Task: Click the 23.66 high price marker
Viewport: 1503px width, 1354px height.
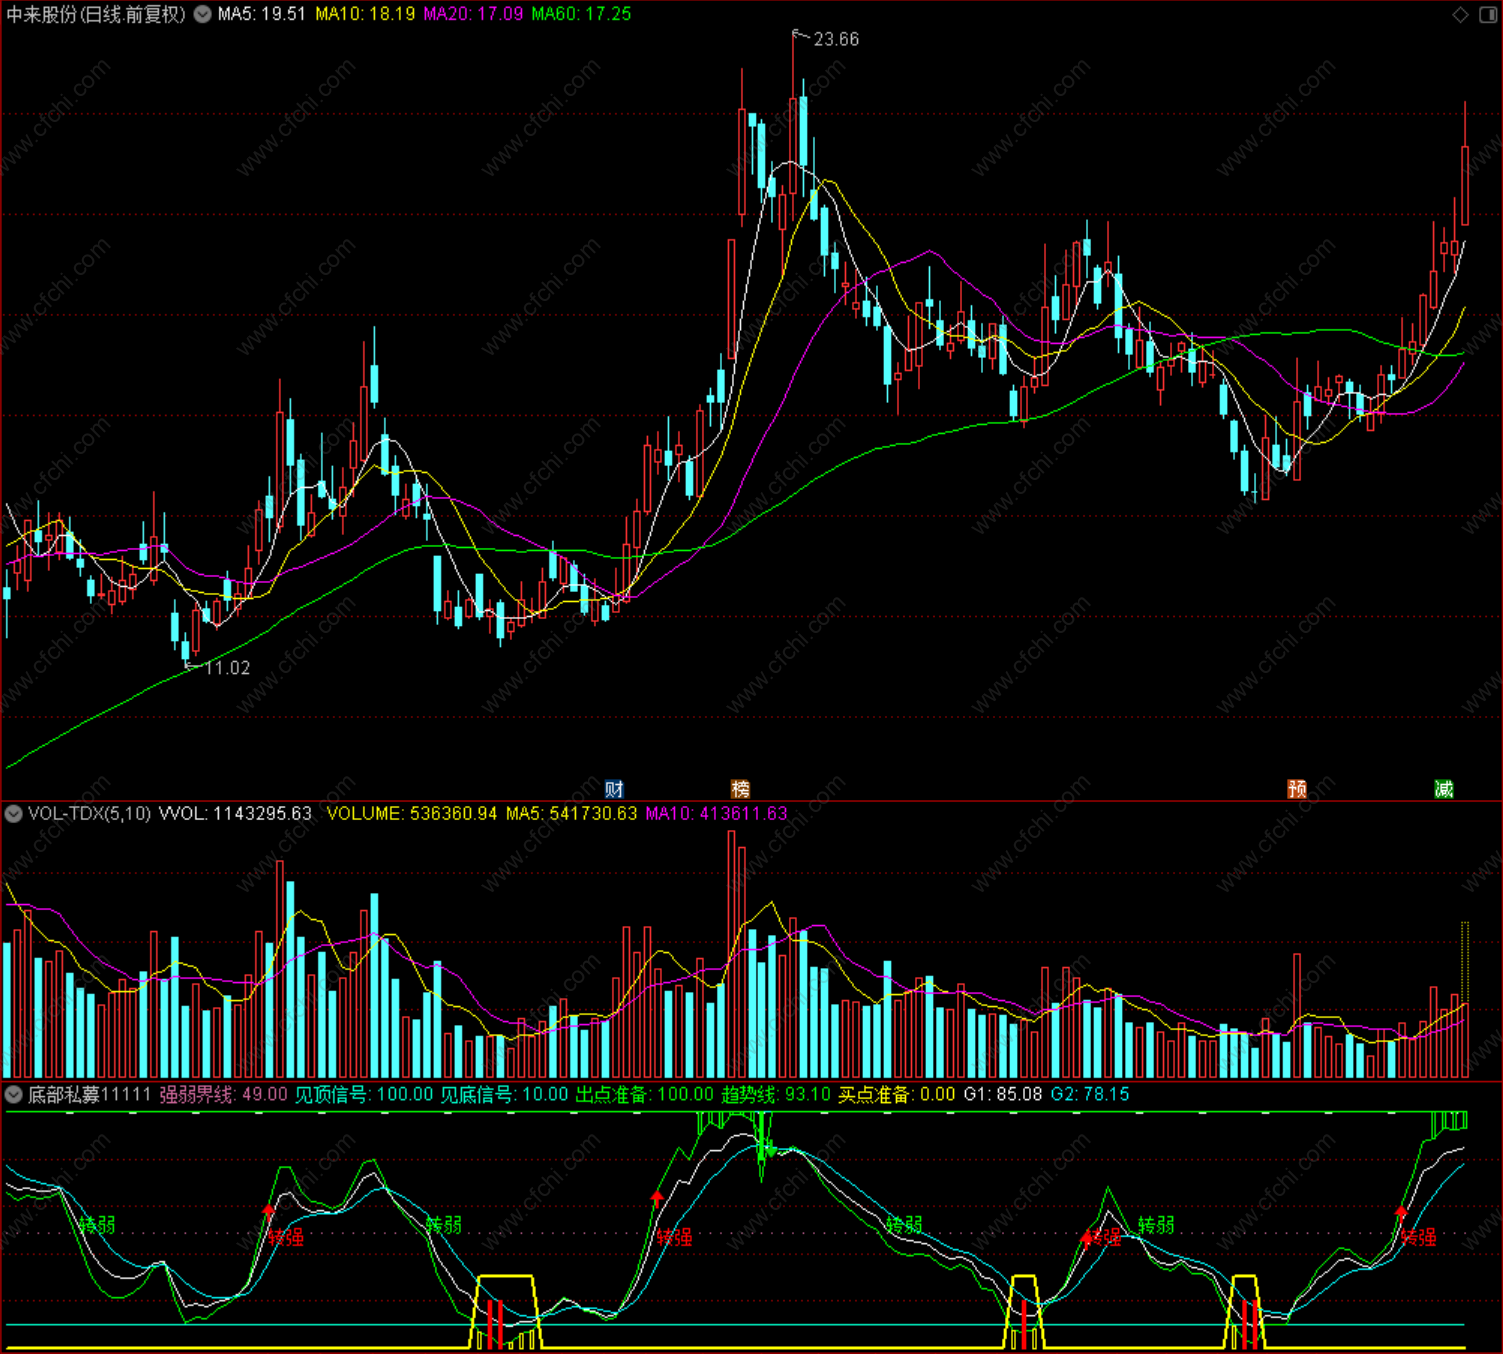Action: (836, 39)
